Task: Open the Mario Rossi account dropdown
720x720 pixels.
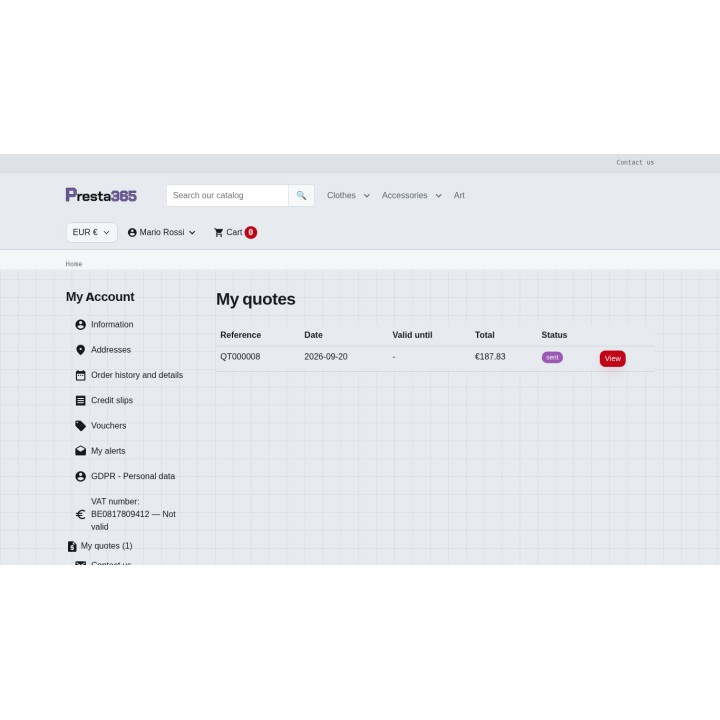Action: coord(162,232)
